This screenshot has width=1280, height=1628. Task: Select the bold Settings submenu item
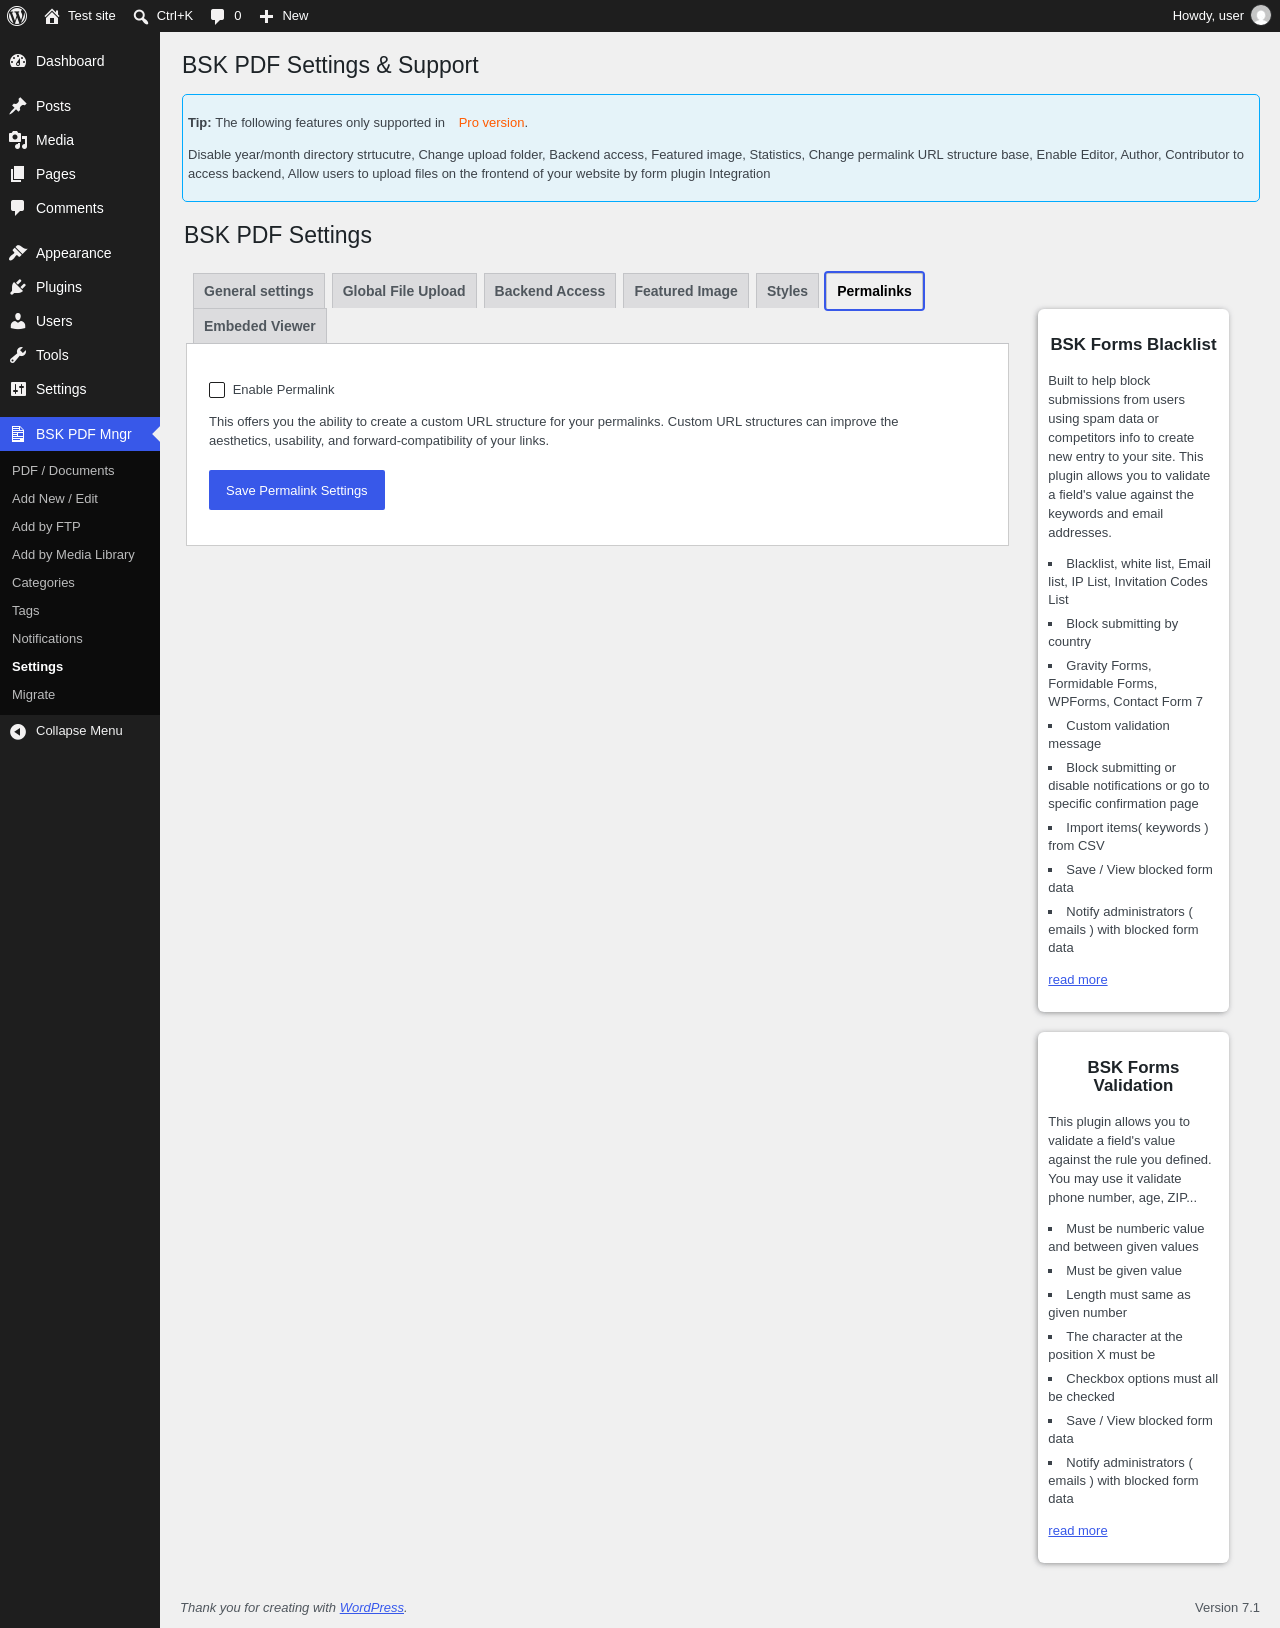pyautogui.click(x=38, y=667)
